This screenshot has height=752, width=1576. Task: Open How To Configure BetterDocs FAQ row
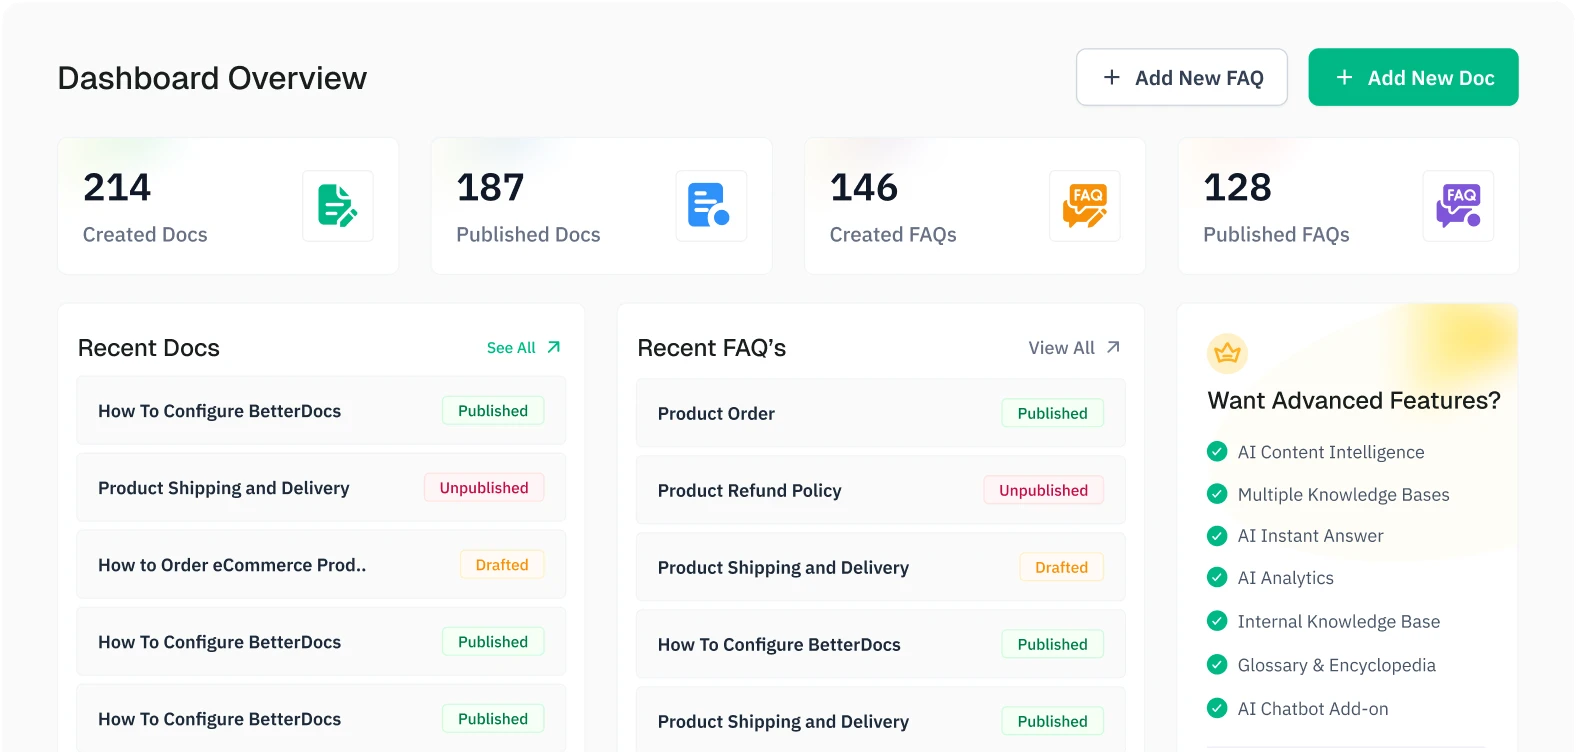click(x=881, y=644)
